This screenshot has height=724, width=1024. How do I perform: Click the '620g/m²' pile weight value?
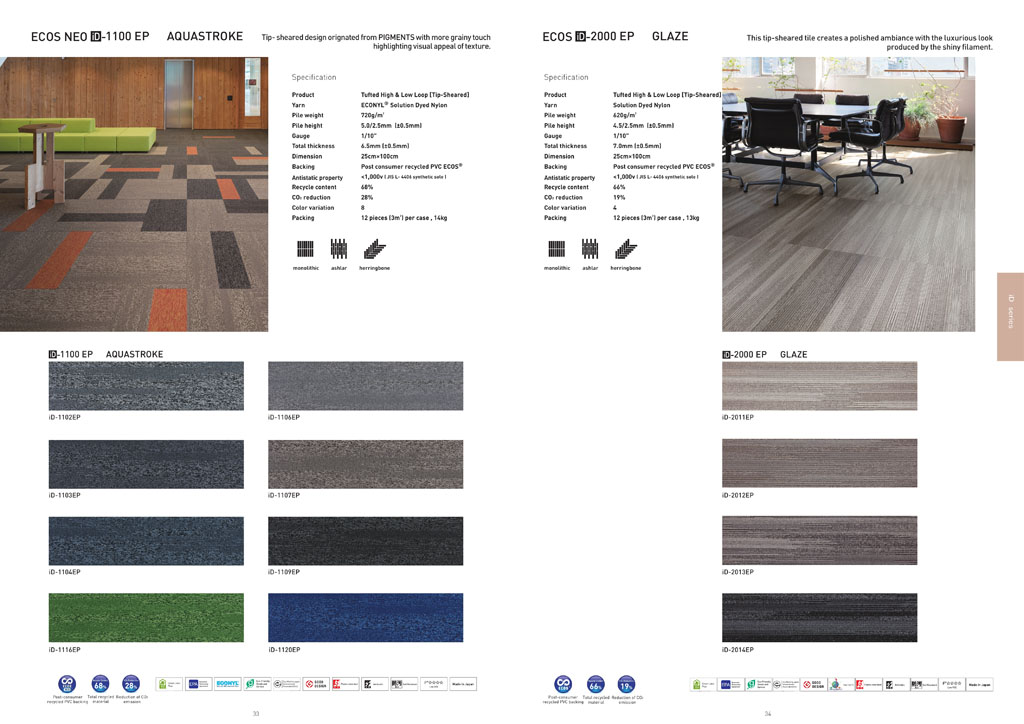624,115
